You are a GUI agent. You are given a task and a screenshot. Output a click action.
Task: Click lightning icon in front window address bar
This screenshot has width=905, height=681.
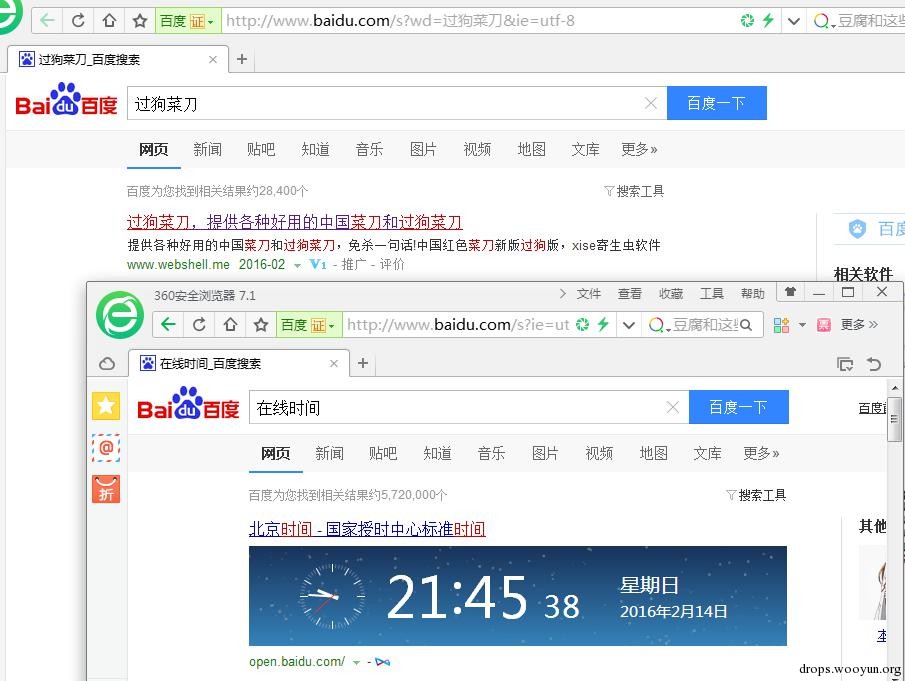pyautogui.click(x=603, y=324)
